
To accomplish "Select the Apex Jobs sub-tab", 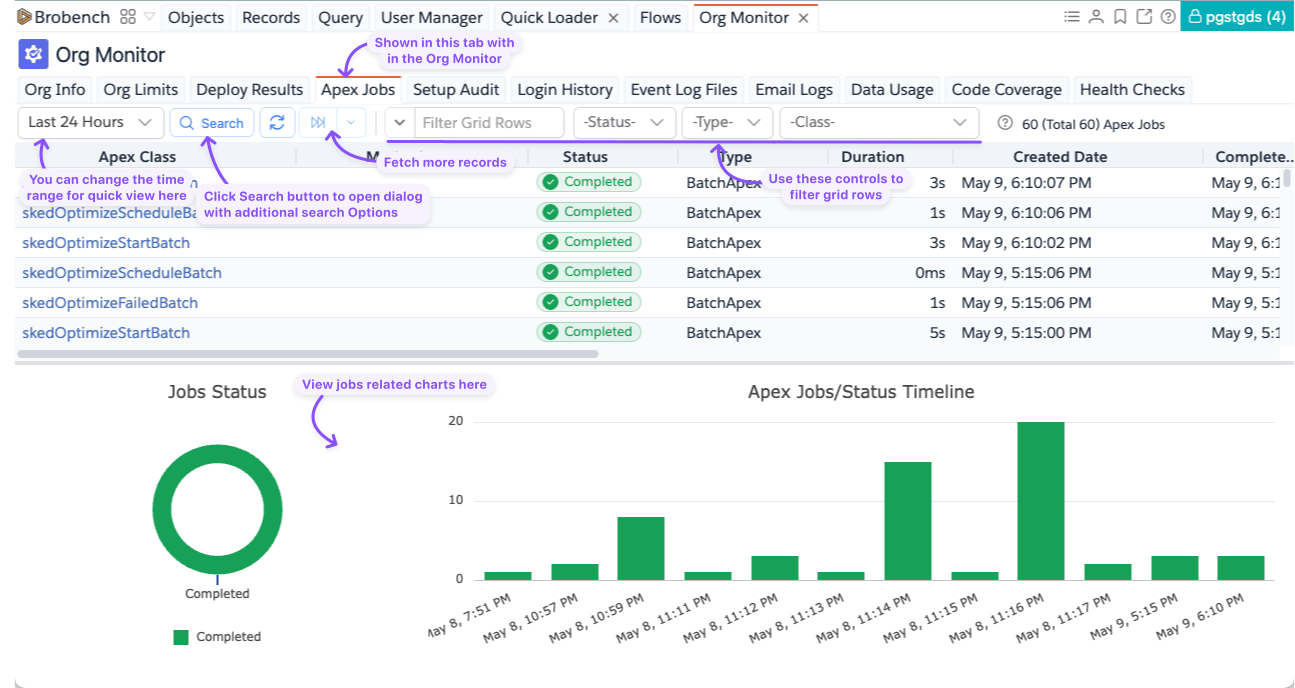I will tap(358, 90).
